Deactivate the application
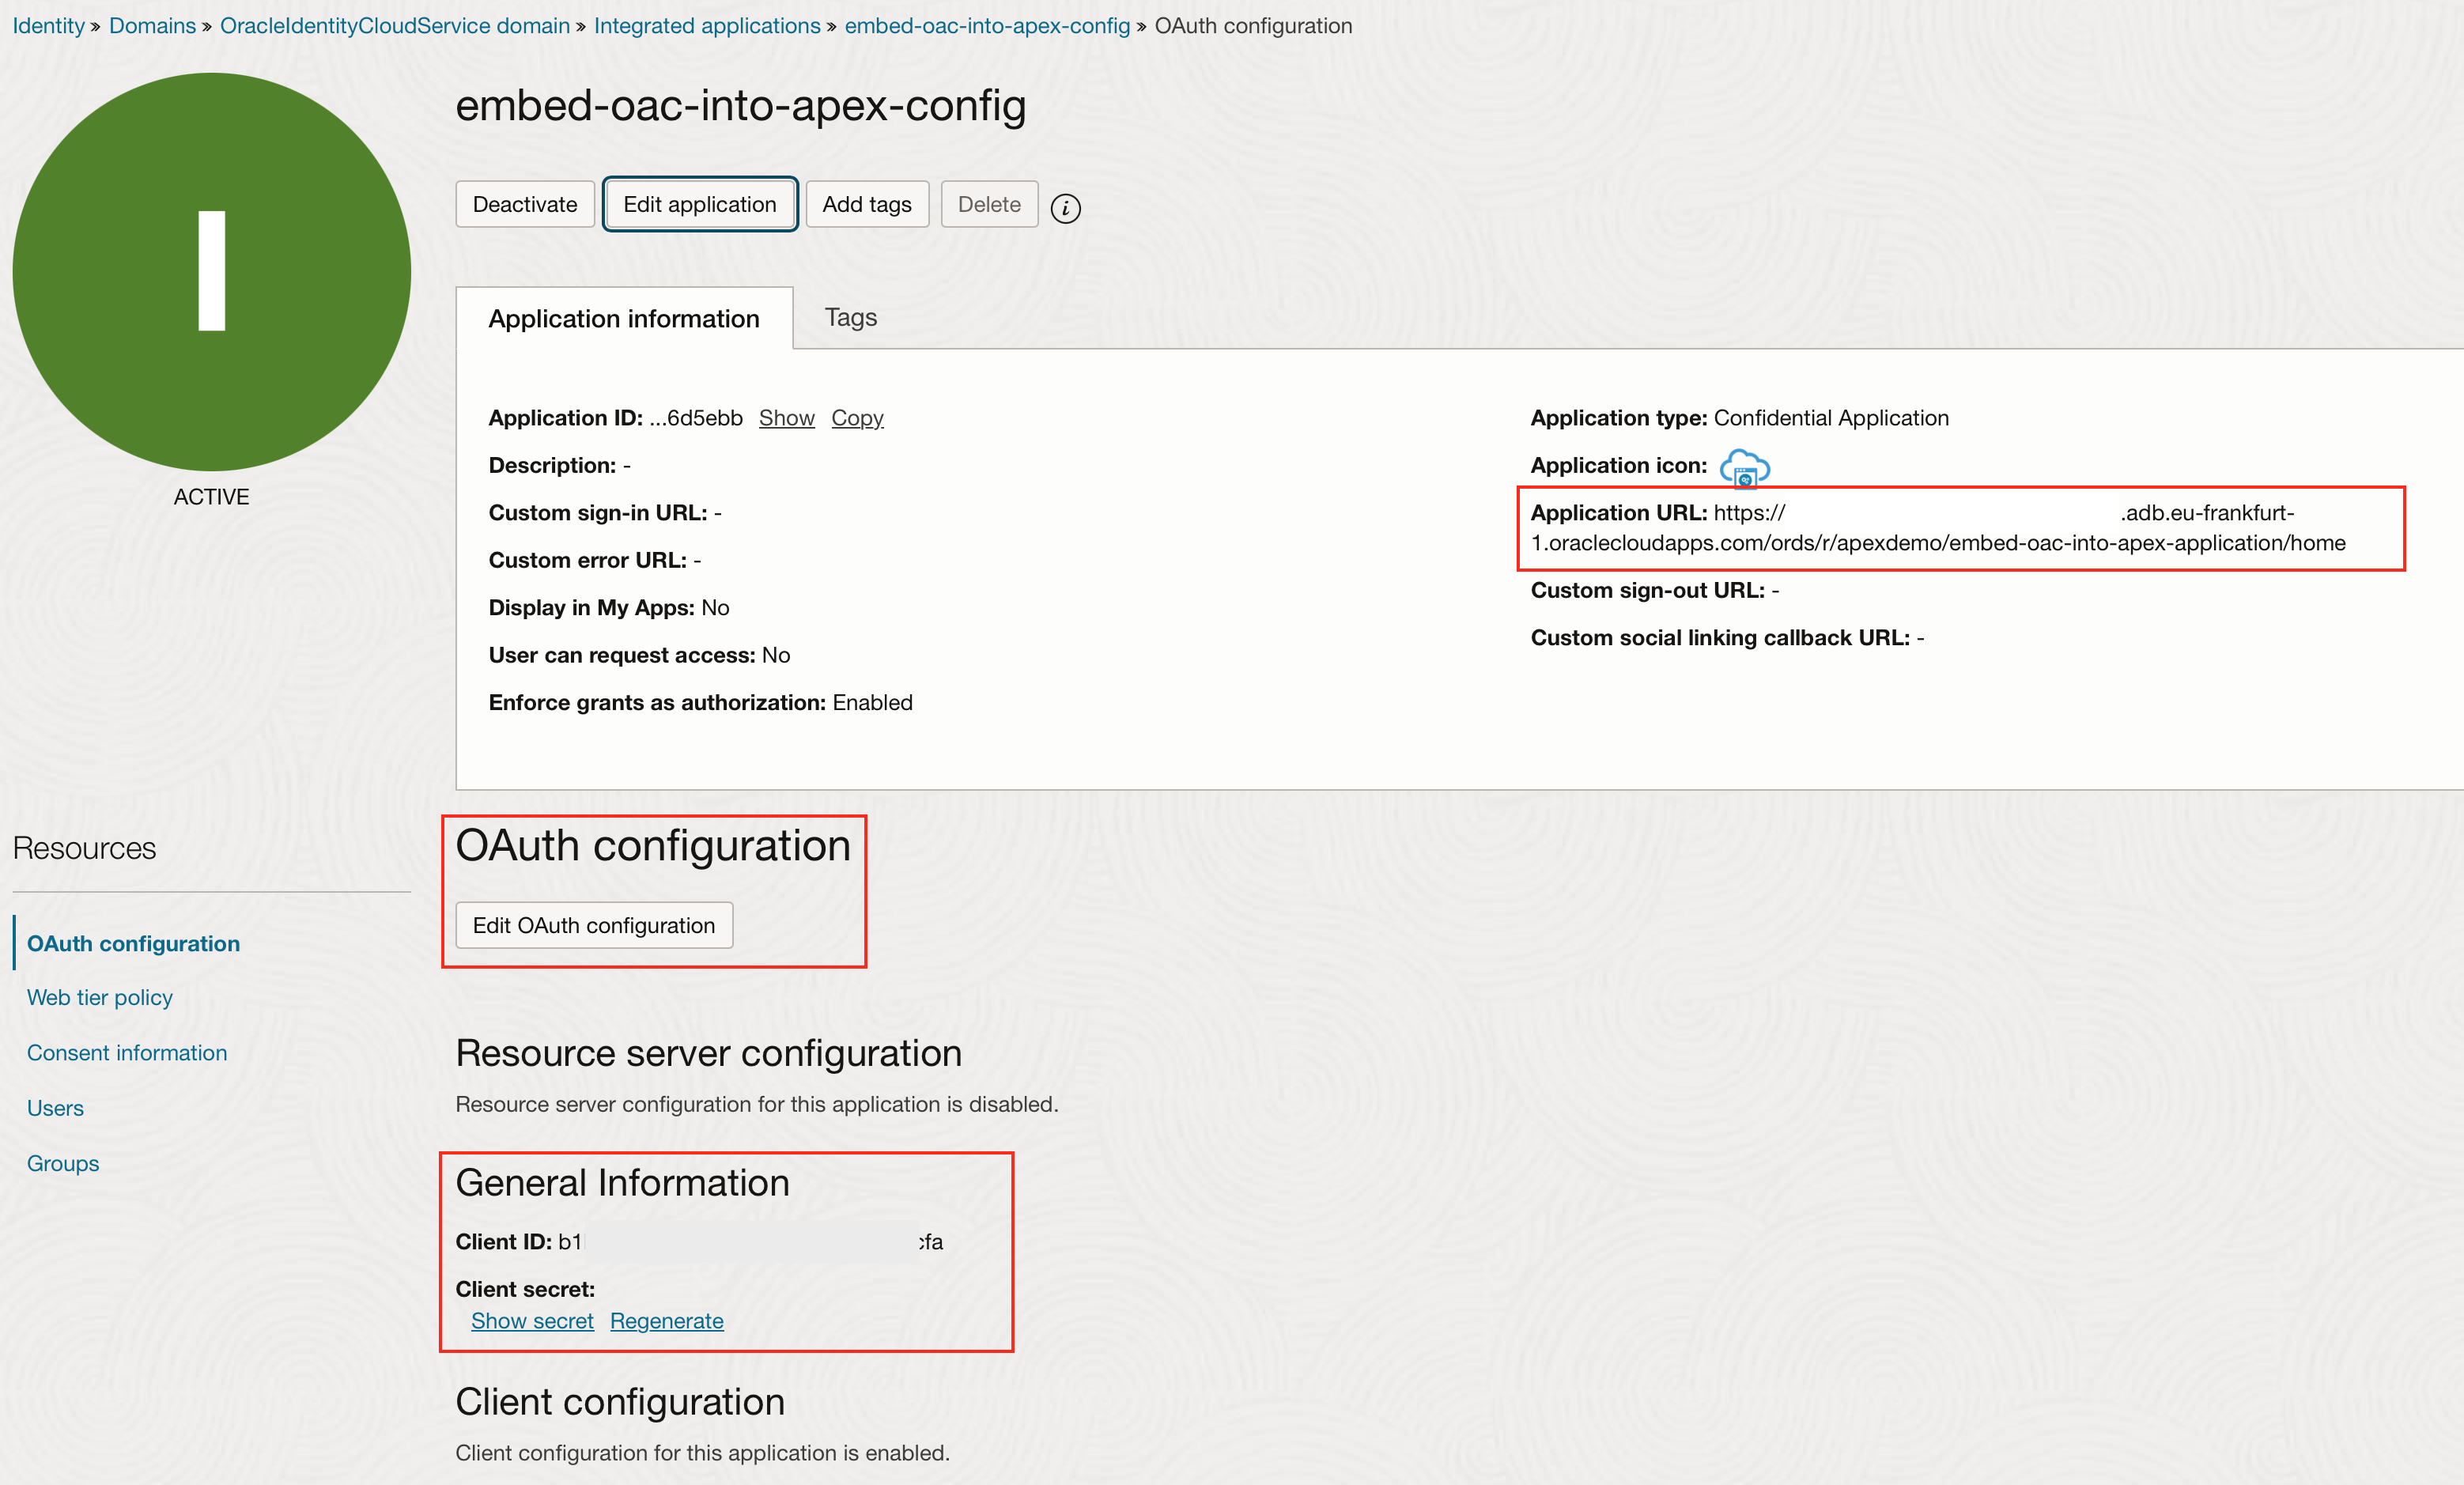Screen dimensions: 2464x1485 click(x=525, y=204)
